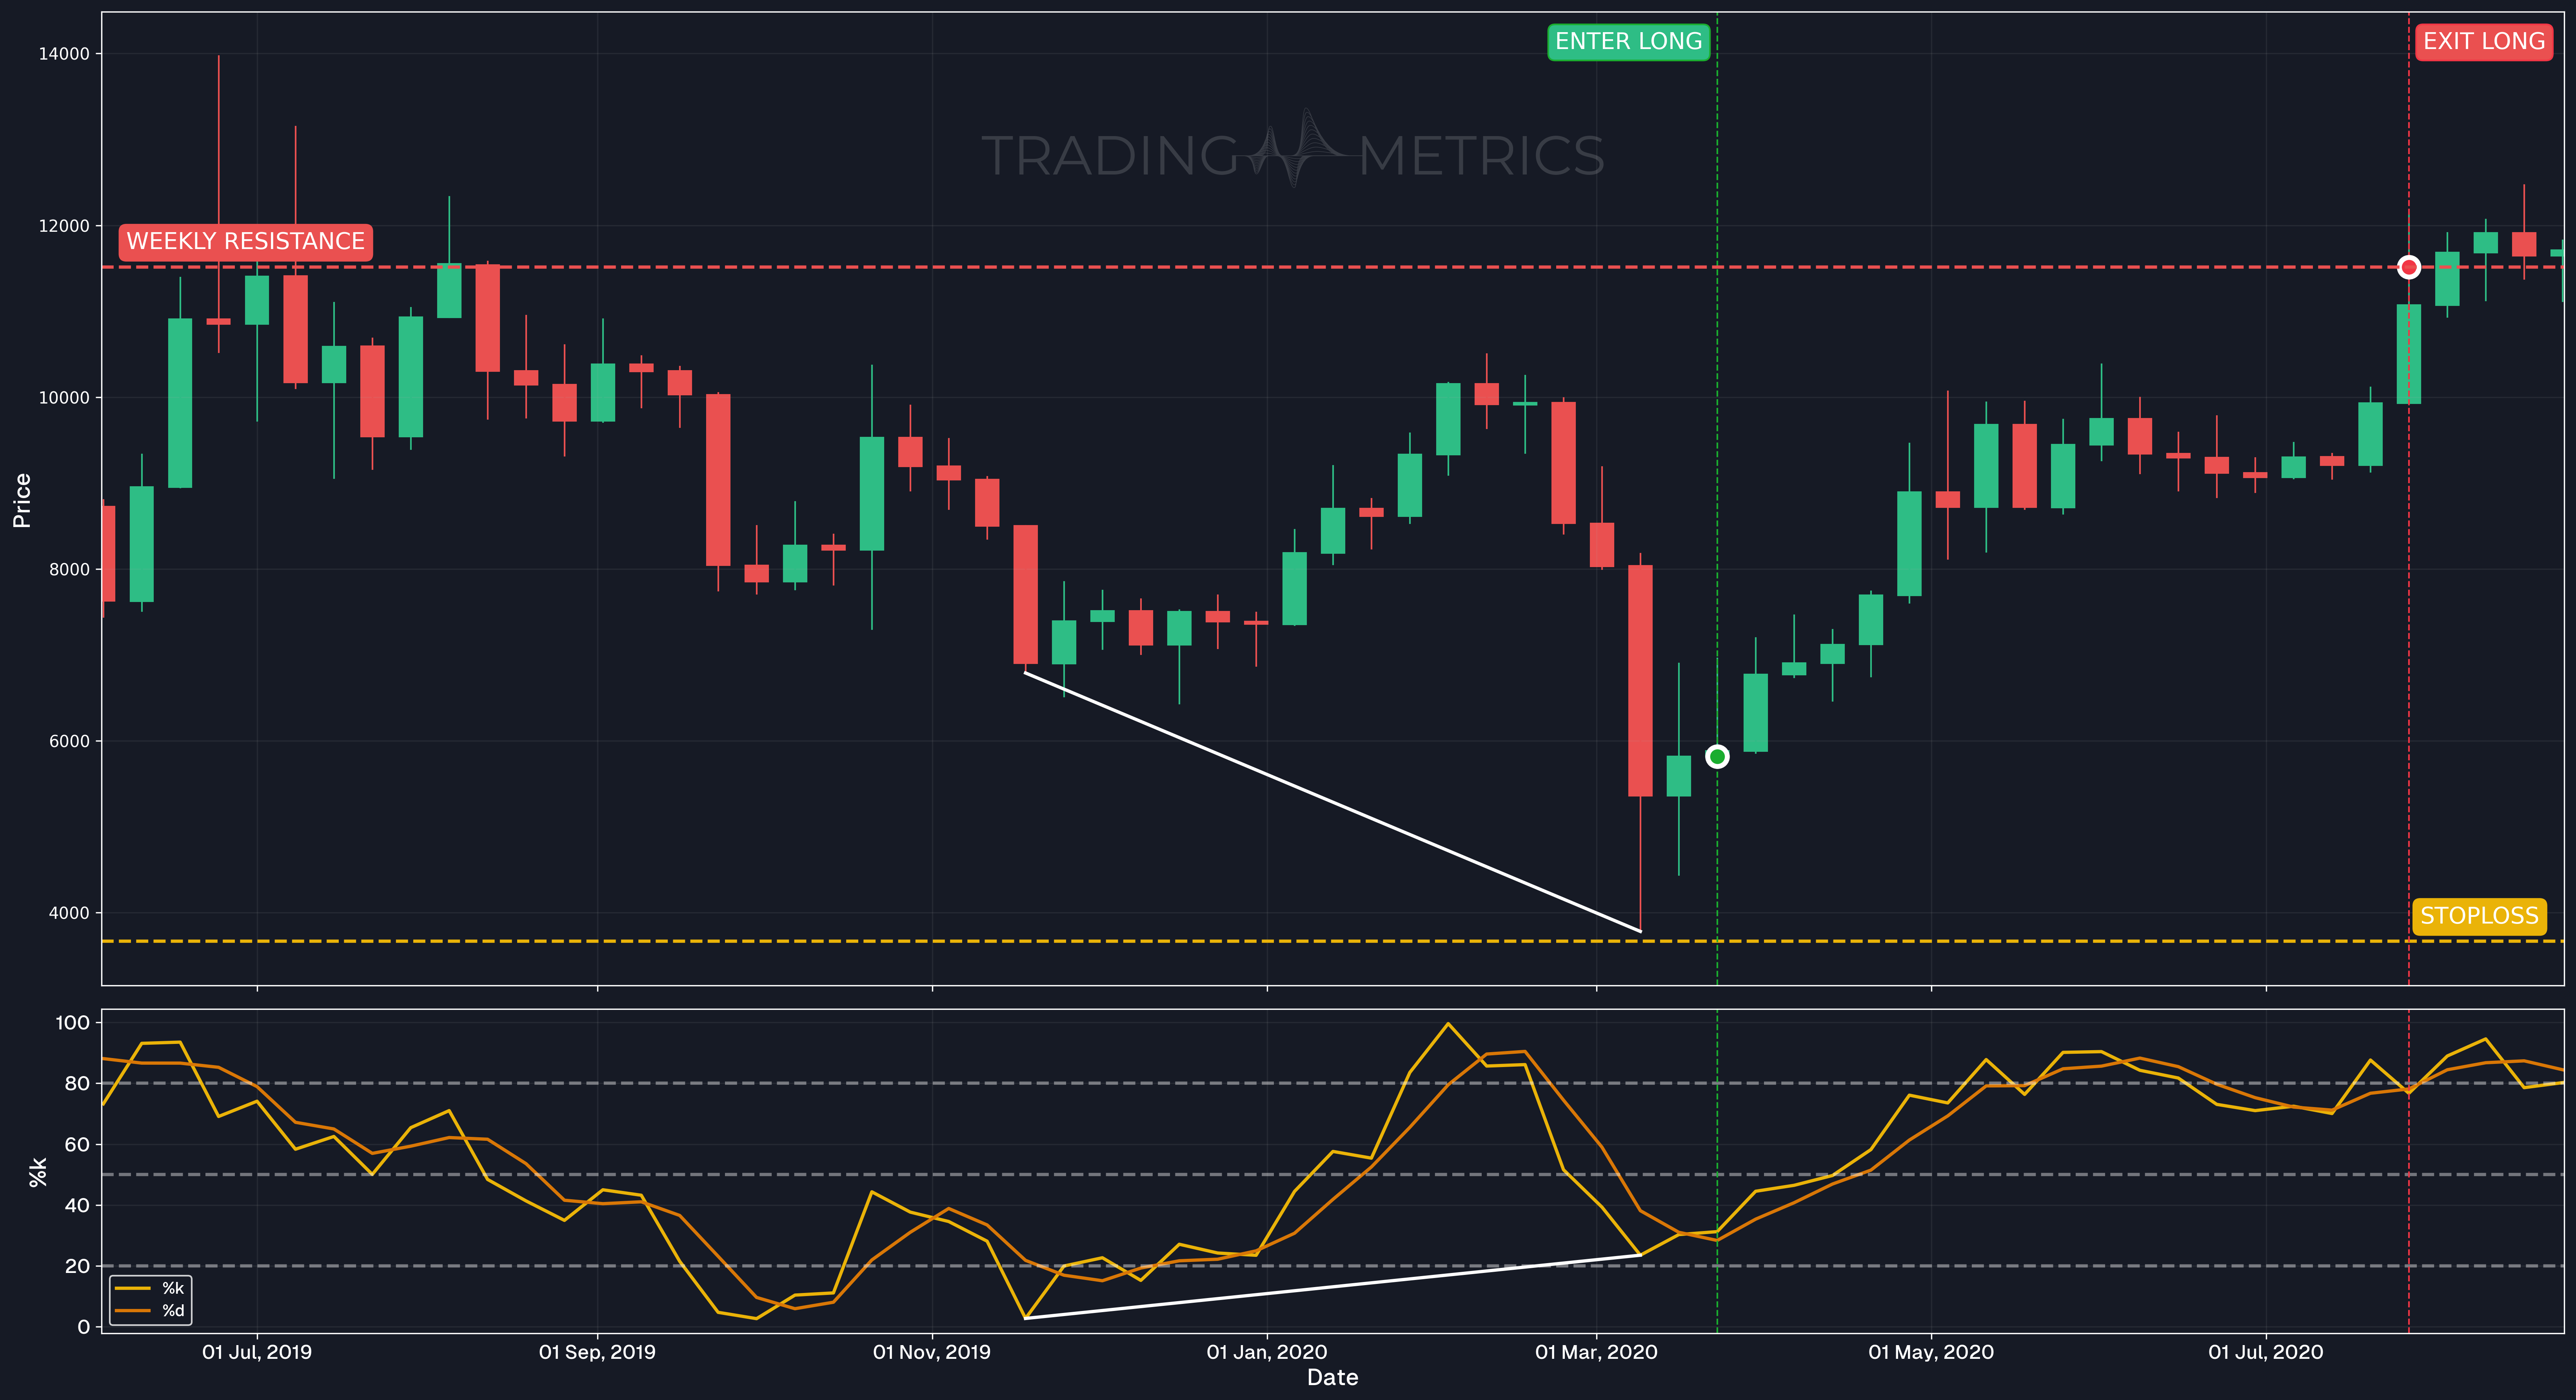
Task: Click the white stochastic divergence trendline
Action: pos(1333,1287)
